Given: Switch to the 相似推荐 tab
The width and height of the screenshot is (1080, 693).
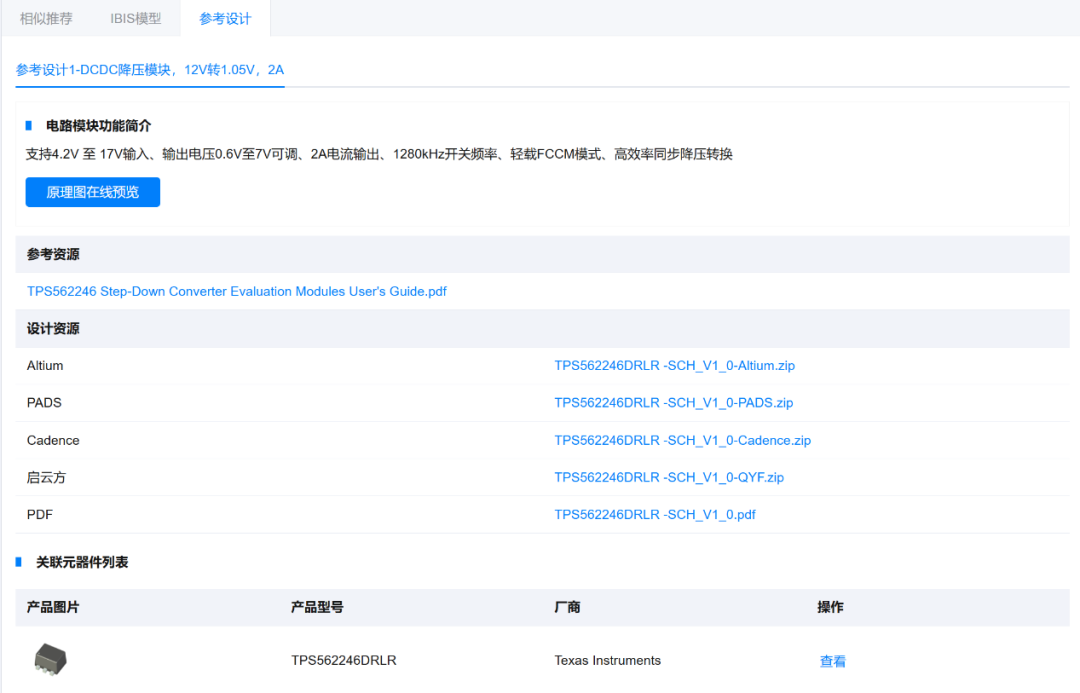Looking at the screenshot, I should [46, 19].
